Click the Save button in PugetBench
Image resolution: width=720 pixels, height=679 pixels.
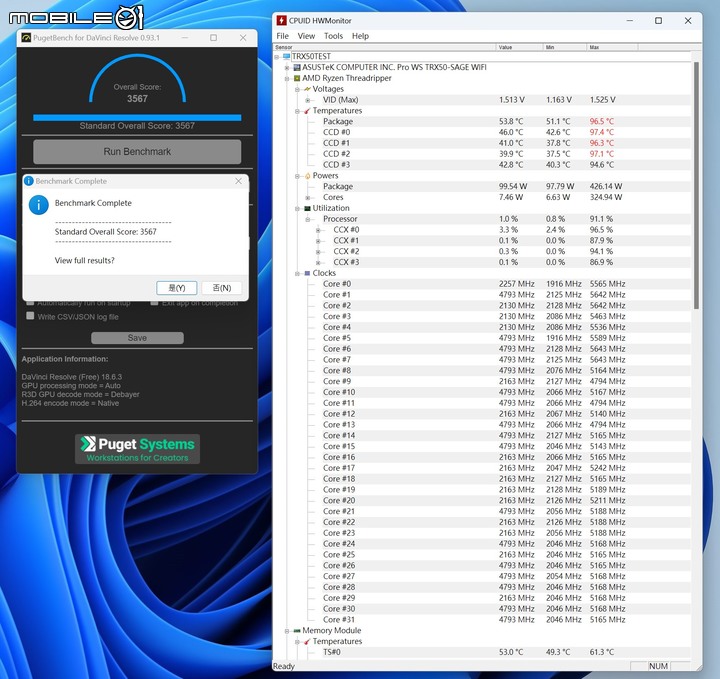[x=137, y=338]
